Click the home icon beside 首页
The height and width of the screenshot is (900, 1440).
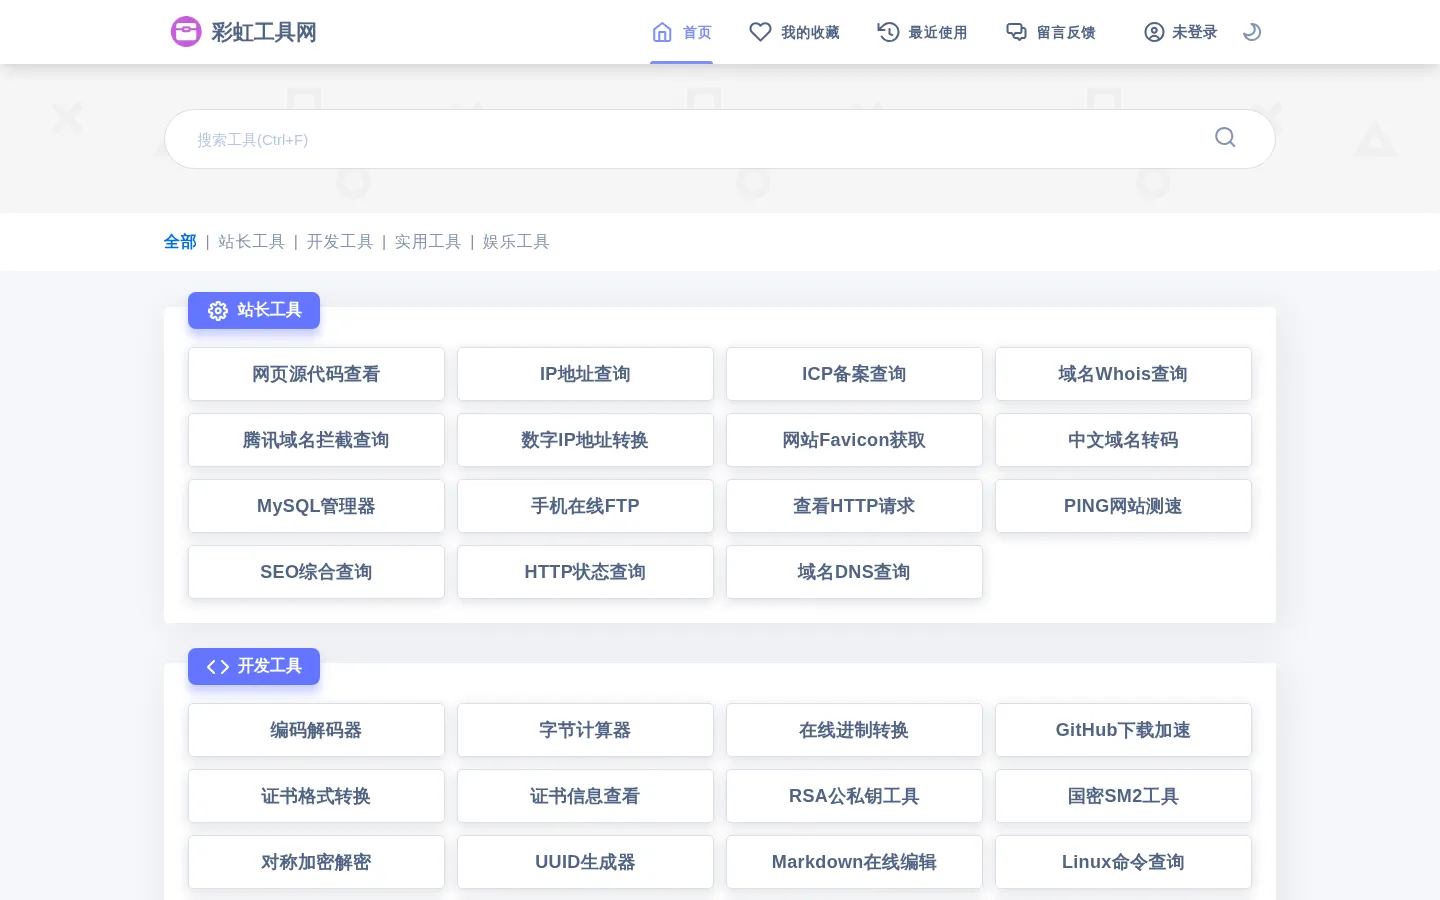point(662,32)
